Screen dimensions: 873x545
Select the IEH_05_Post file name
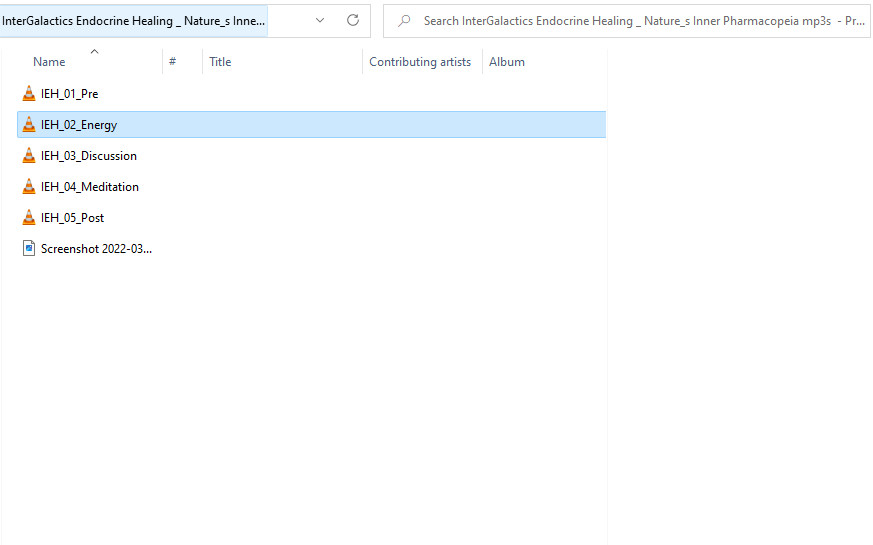tap(72, 218)
